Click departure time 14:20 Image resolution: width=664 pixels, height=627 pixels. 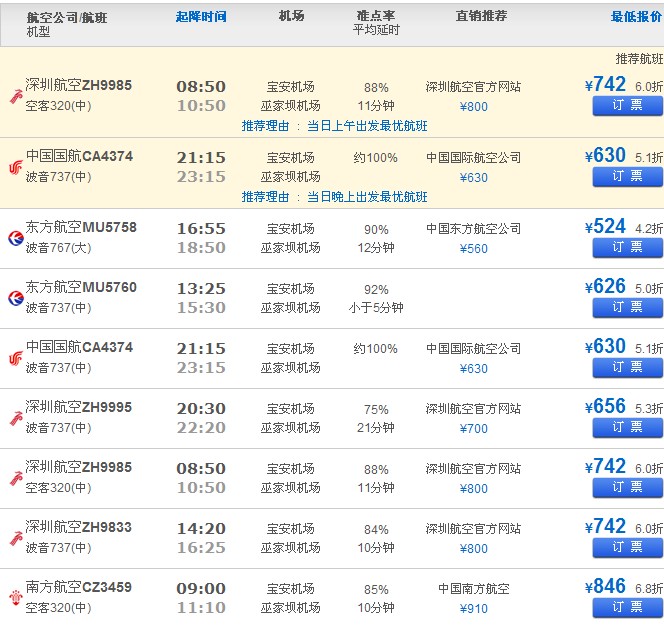pos(201,528)
